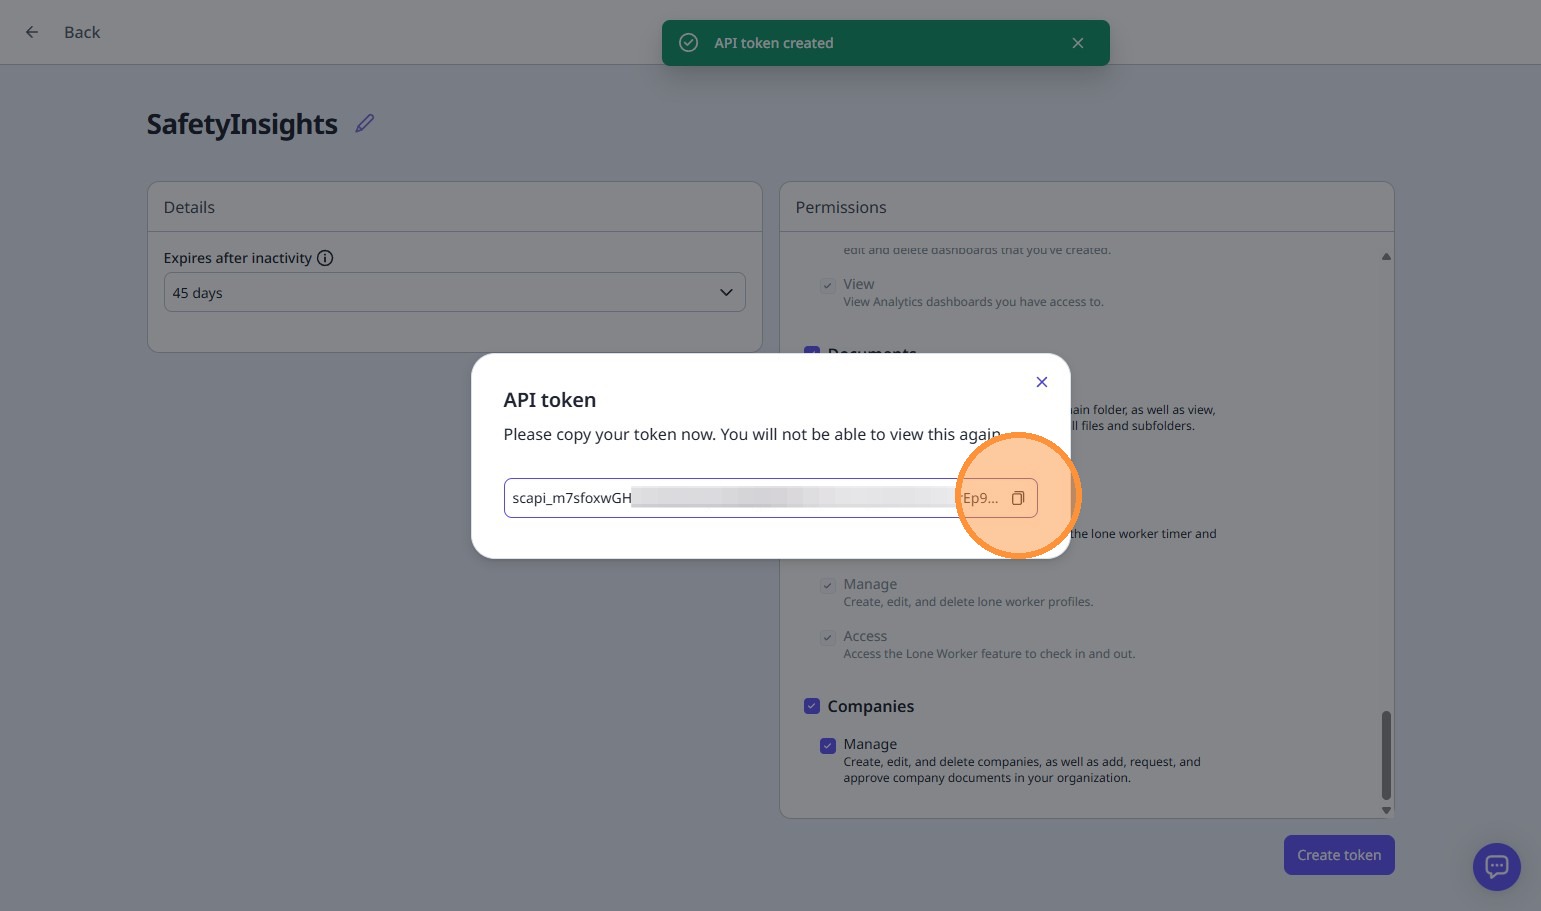This screenshot has width=1541, height=911.
Task: Click the Permissions scrollbar thumb
Action: click(1386, 755)
